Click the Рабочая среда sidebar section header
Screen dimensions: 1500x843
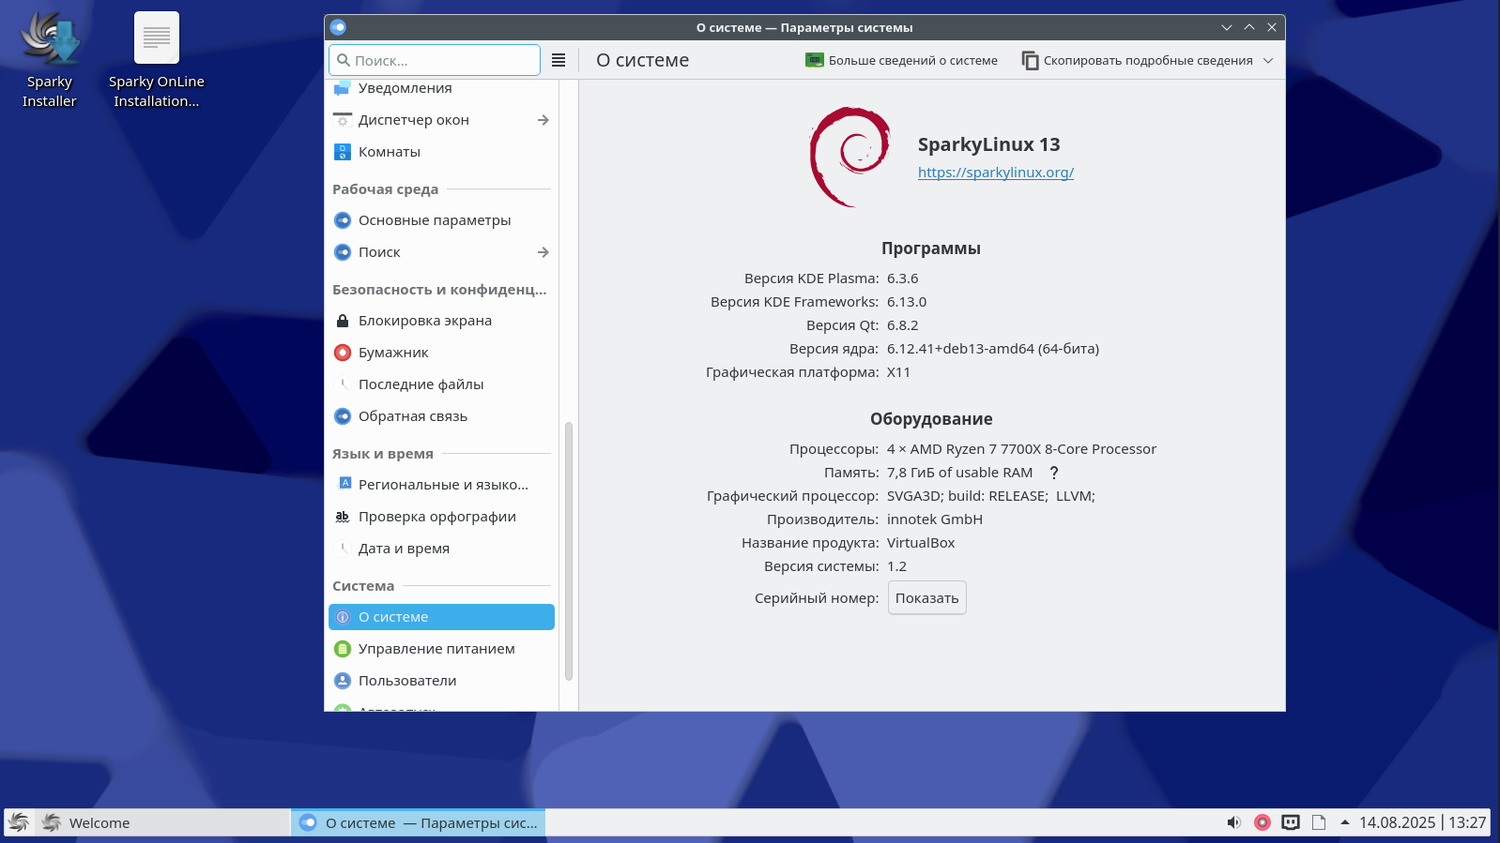385,189
